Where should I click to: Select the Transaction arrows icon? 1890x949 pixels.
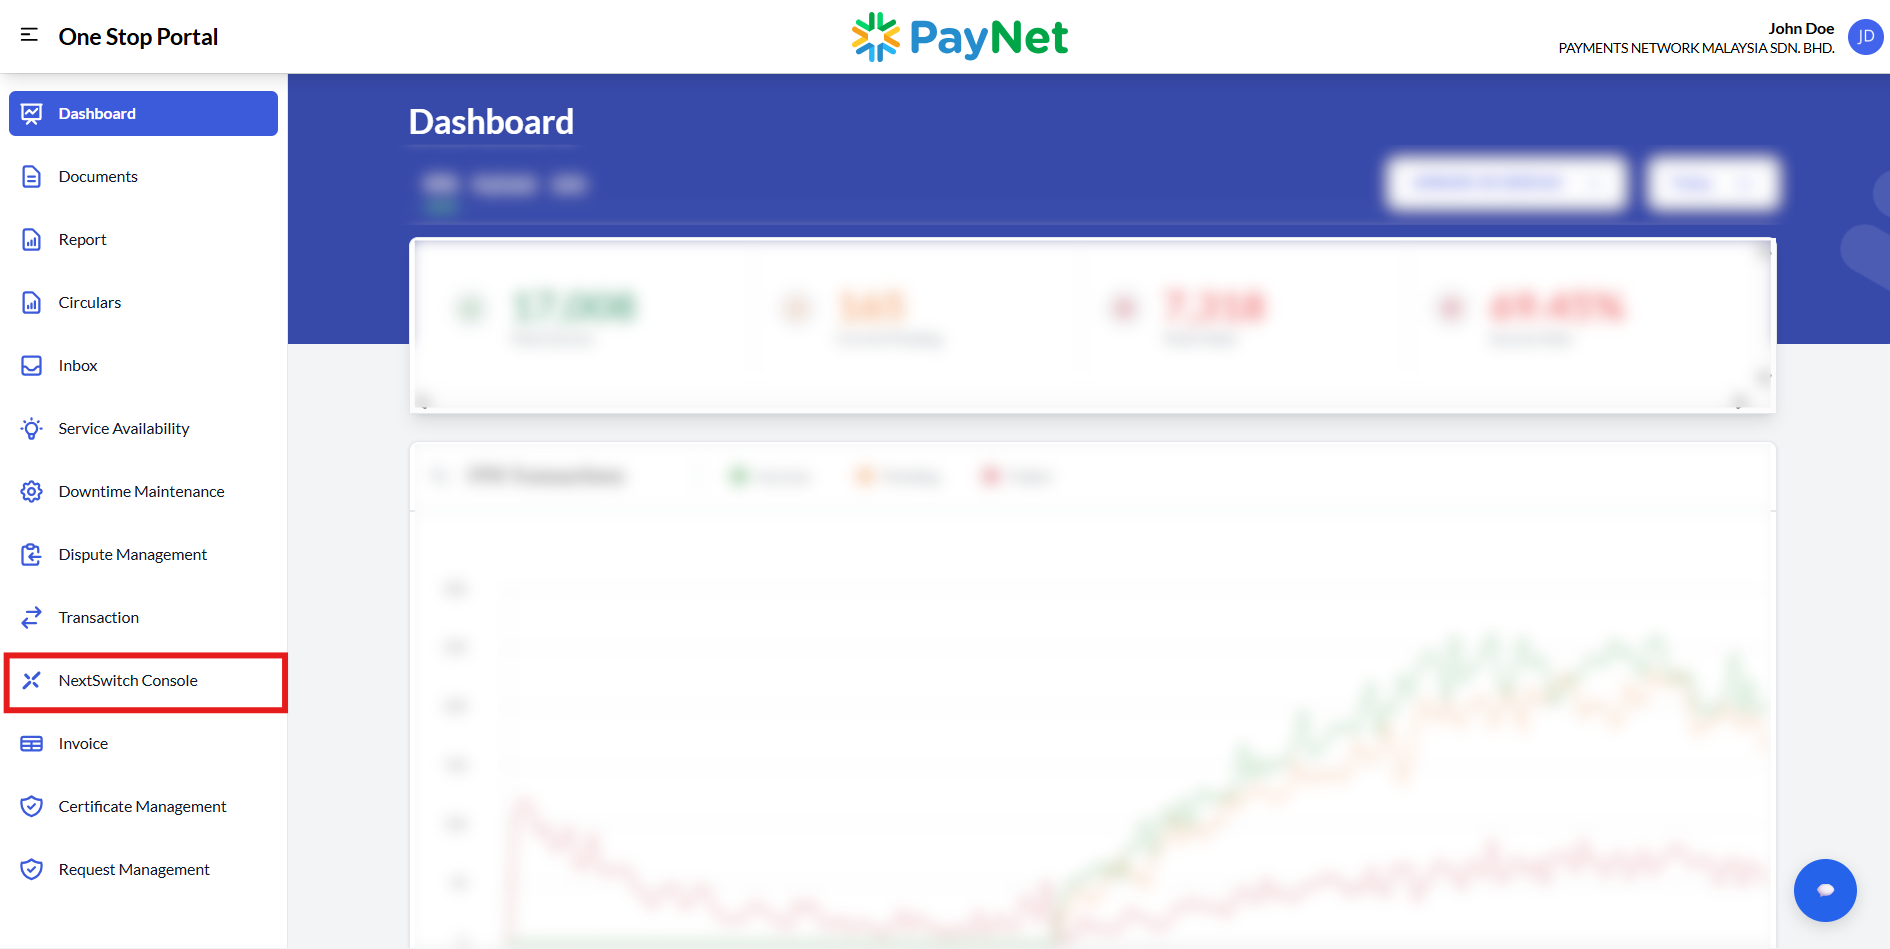pyautogui.click(x=31, y=617)
